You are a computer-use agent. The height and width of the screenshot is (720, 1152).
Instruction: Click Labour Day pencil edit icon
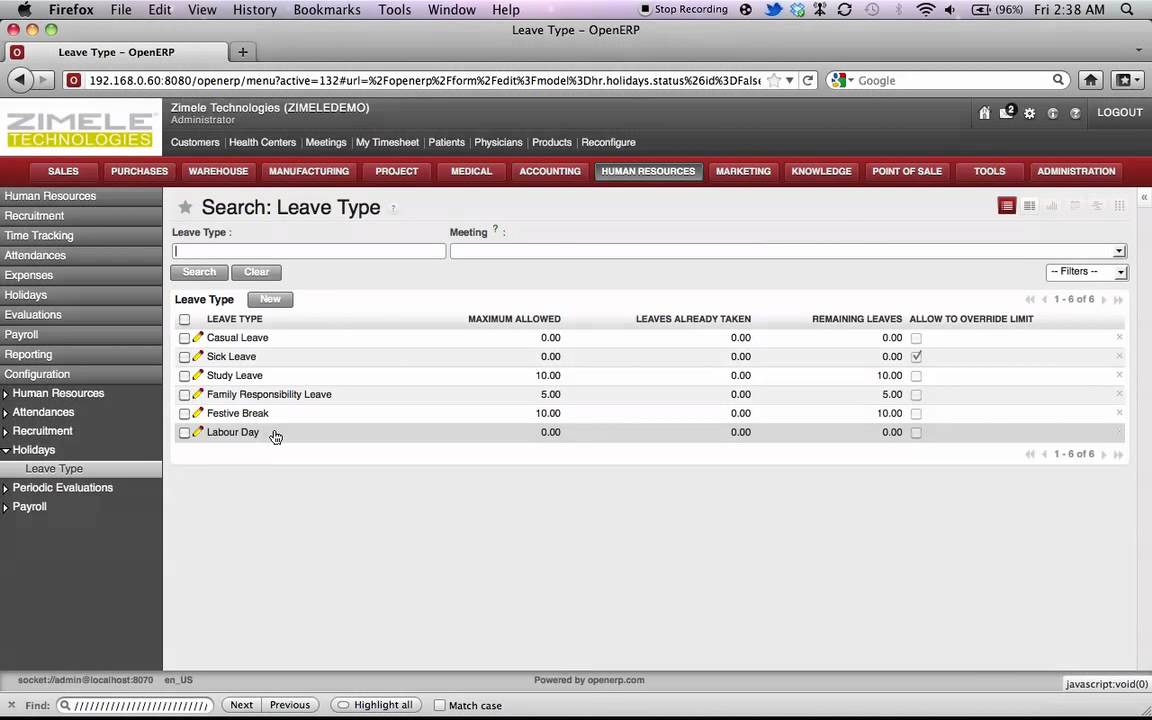[x=198, y=432]
